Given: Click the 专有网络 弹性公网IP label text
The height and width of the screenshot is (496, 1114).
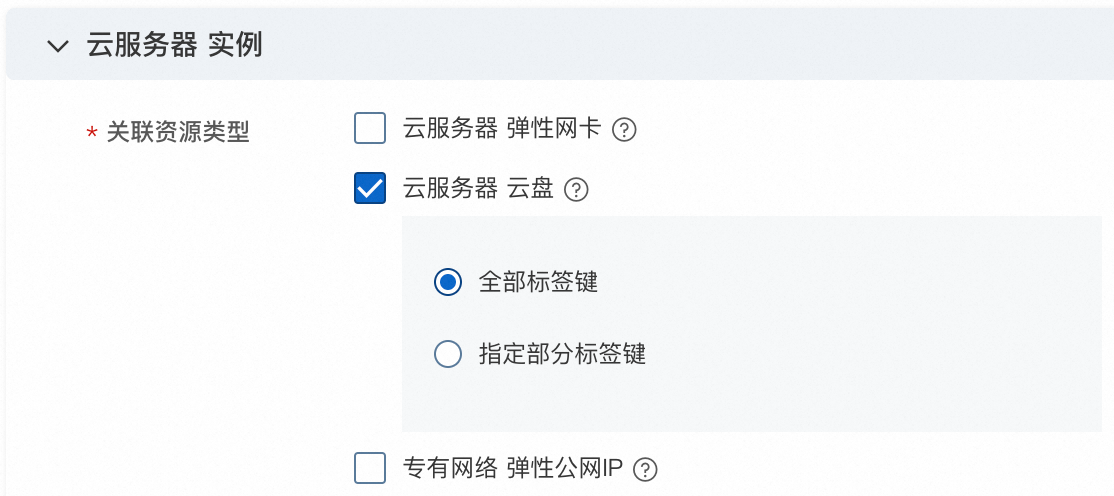Looking at the screenshot, I should (x=513, y=468).
